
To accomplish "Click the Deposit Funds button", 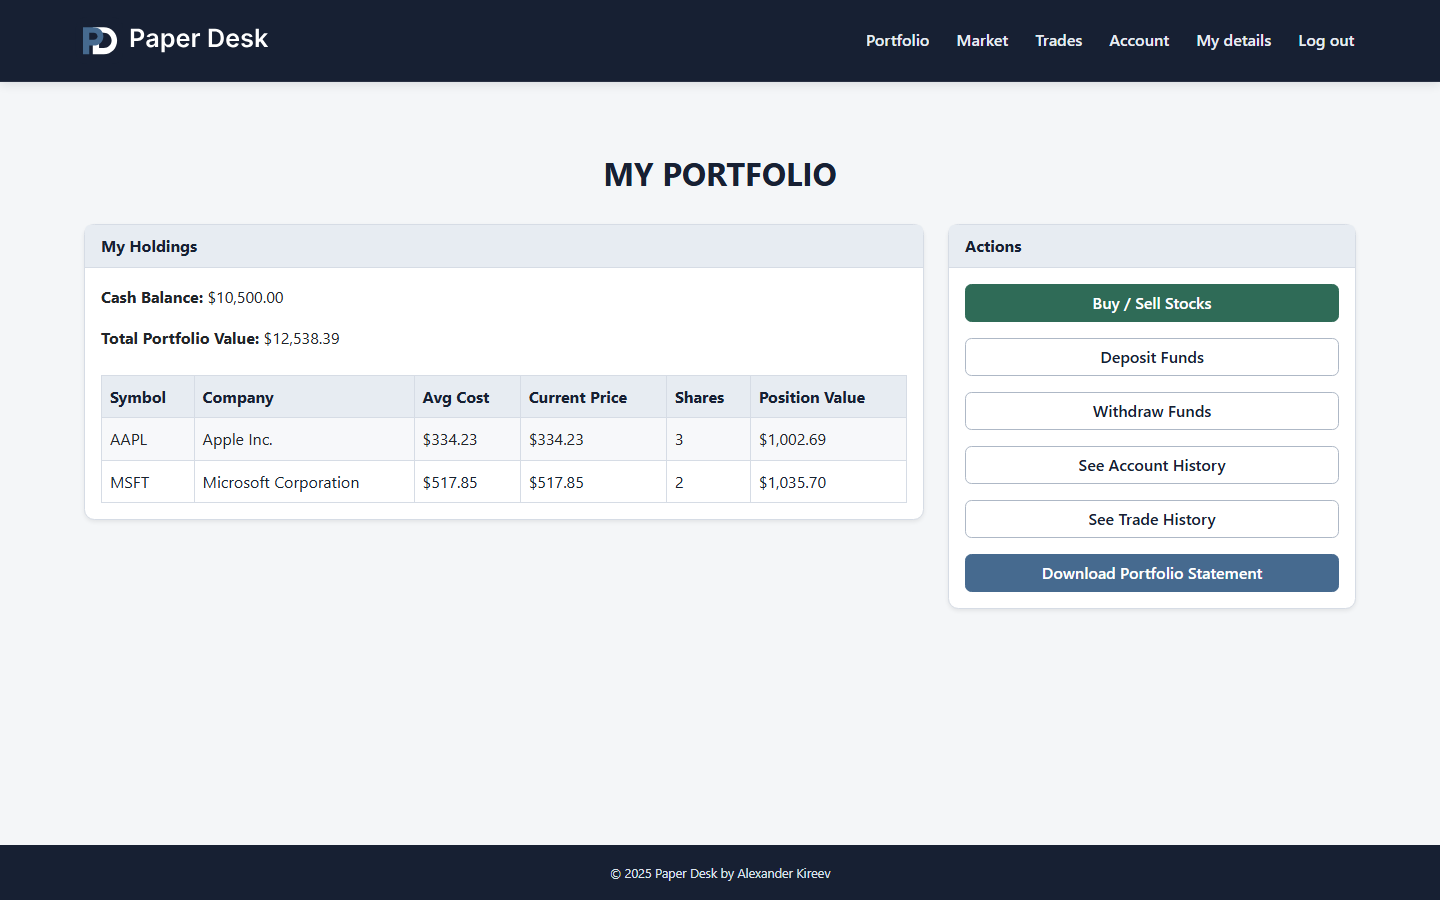I will coord(1152,357).
